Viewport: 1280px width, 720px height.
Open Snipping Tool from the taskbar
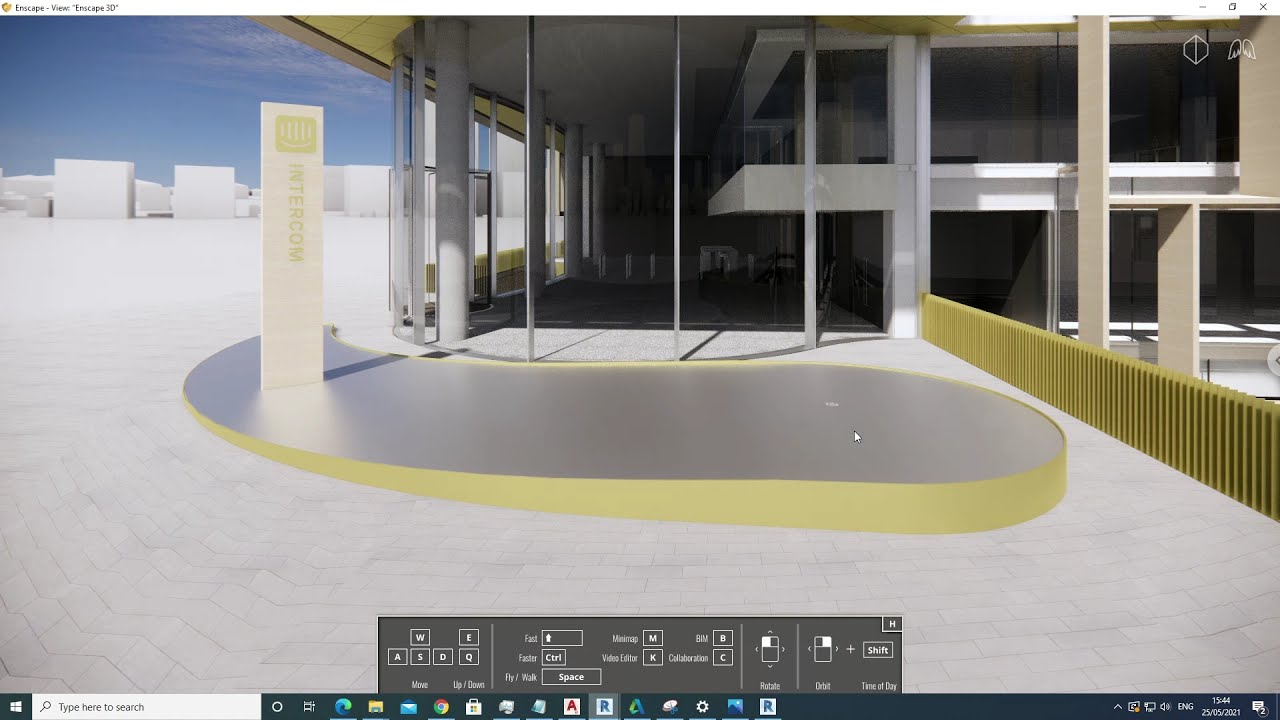670,707
